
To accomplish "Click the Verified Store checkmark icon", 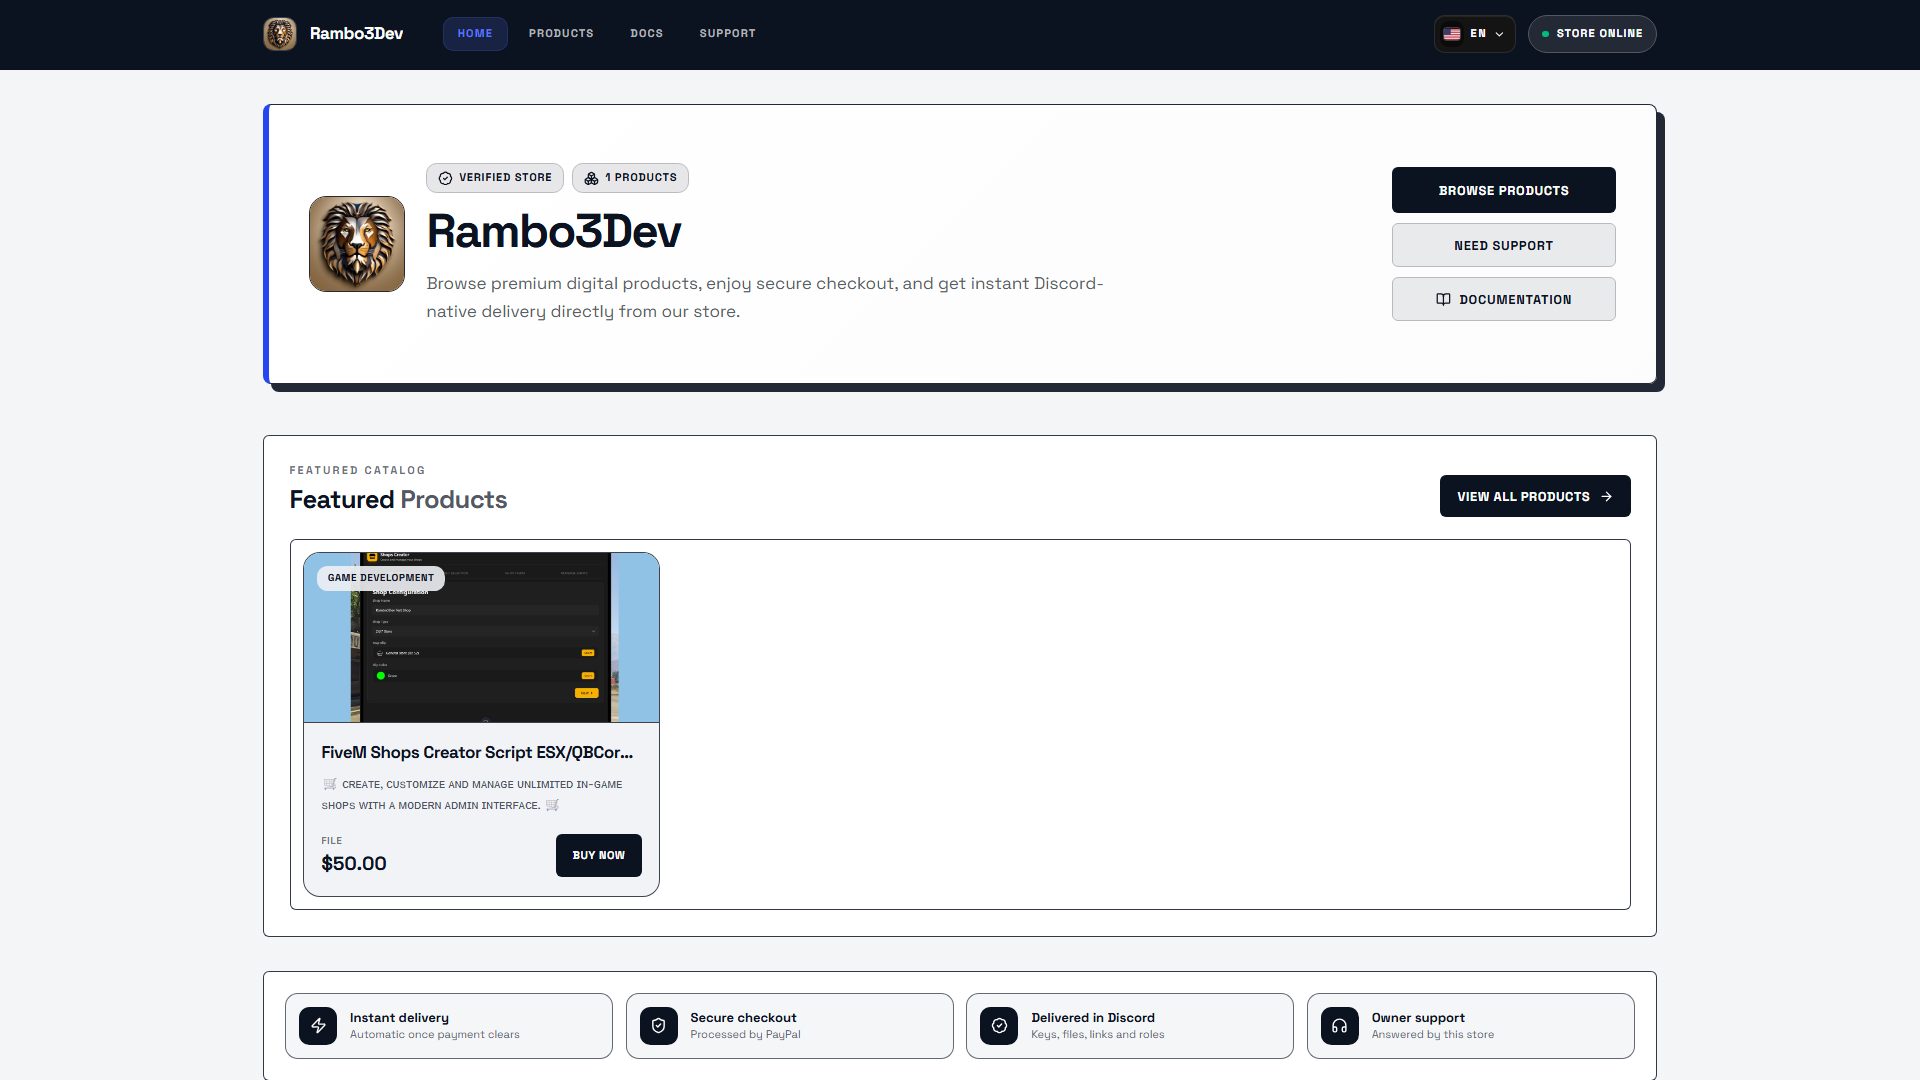I will (x=445, y=178).
